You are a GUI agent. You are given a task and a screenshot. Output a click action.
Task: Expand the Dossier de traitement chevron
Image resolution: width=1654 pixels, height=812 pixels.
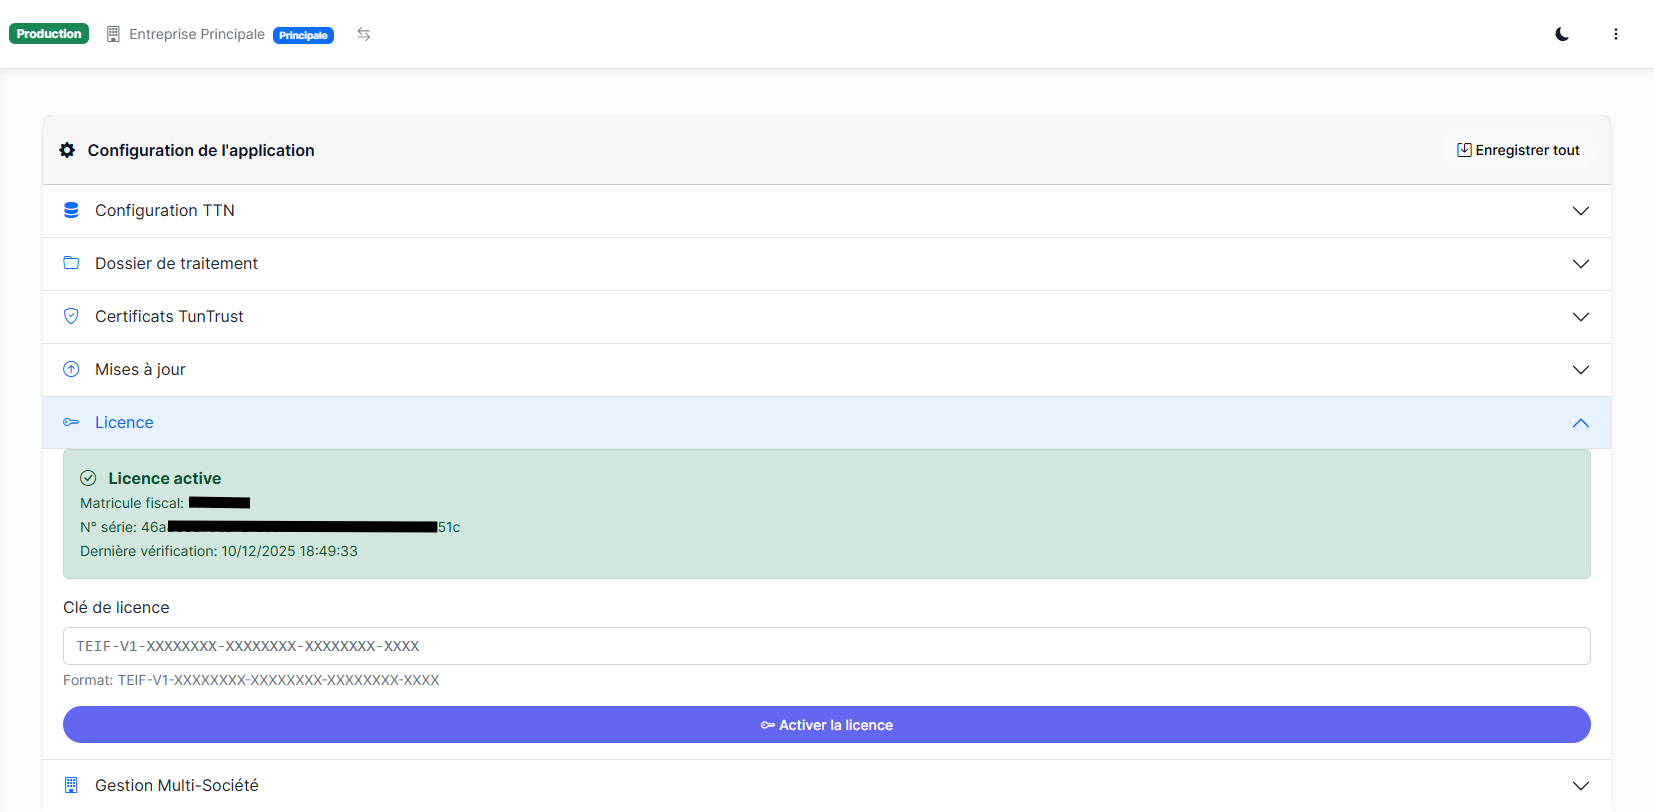[x=1580, y=264]
